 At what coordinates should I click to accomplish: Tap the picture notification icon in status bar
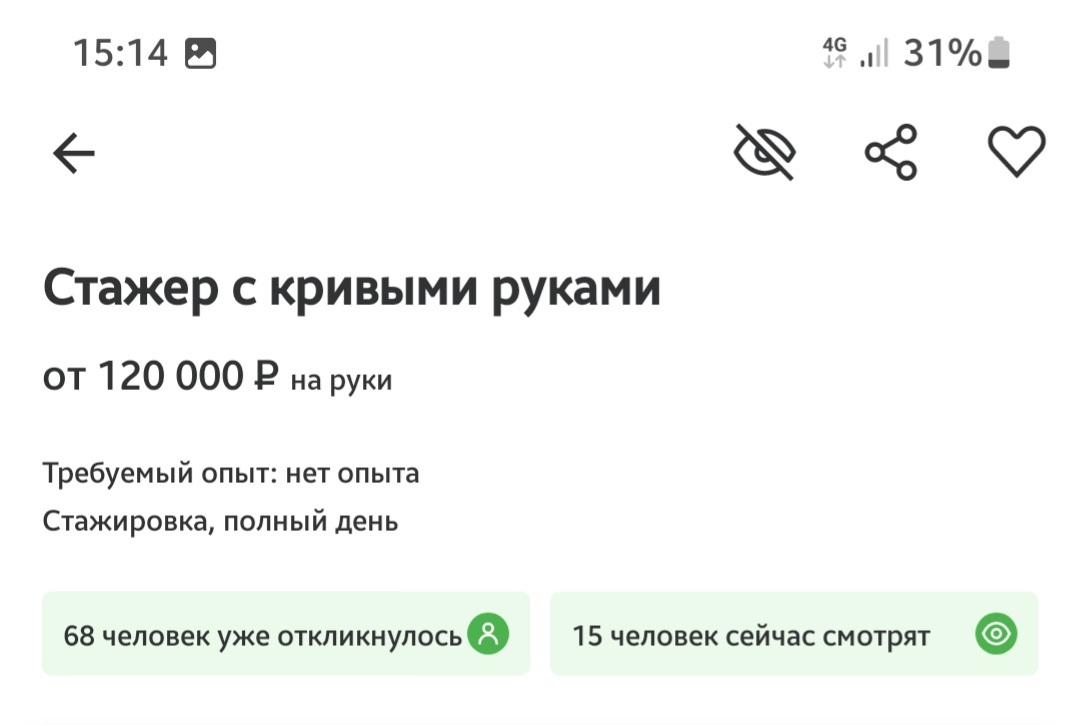pos(201,53)
